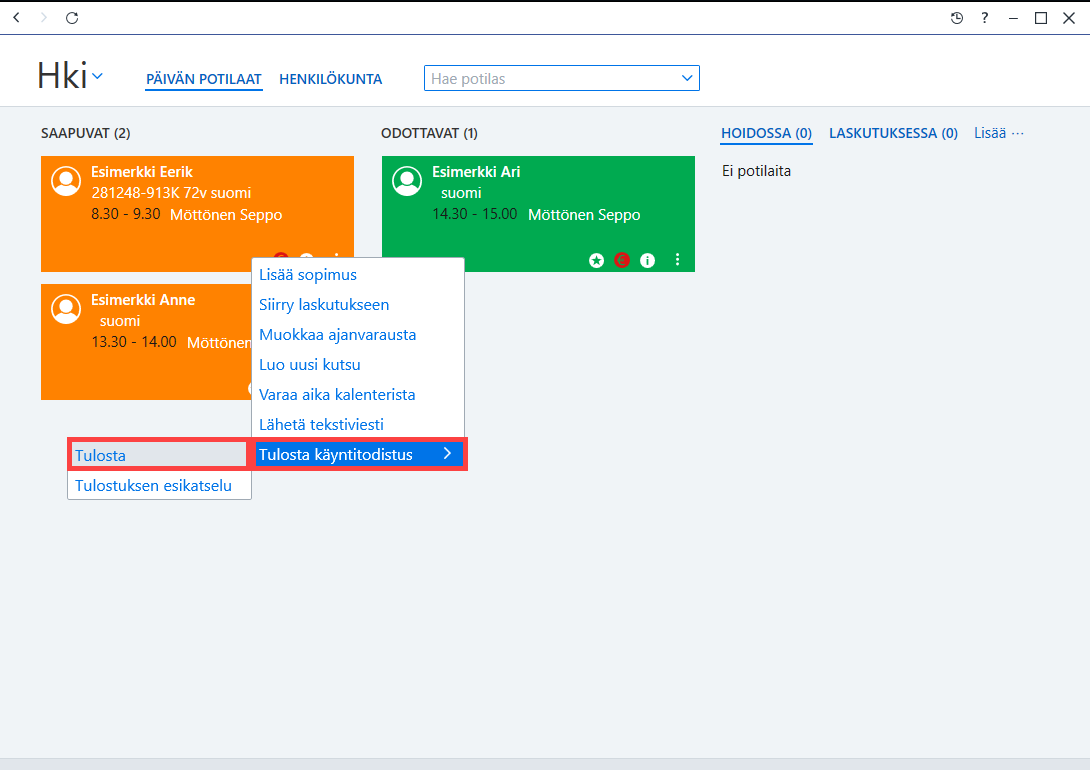1090x770 pixels.
Task: Reload the page with refresh icon
Action: coord(72,18)
